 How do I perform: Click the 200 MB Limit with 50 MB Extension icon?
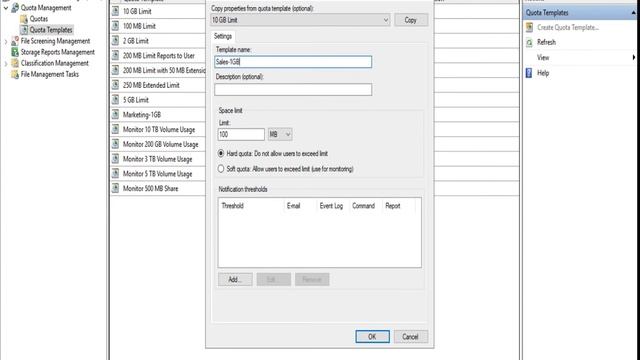pyautogui.click(x=116, y=70)
